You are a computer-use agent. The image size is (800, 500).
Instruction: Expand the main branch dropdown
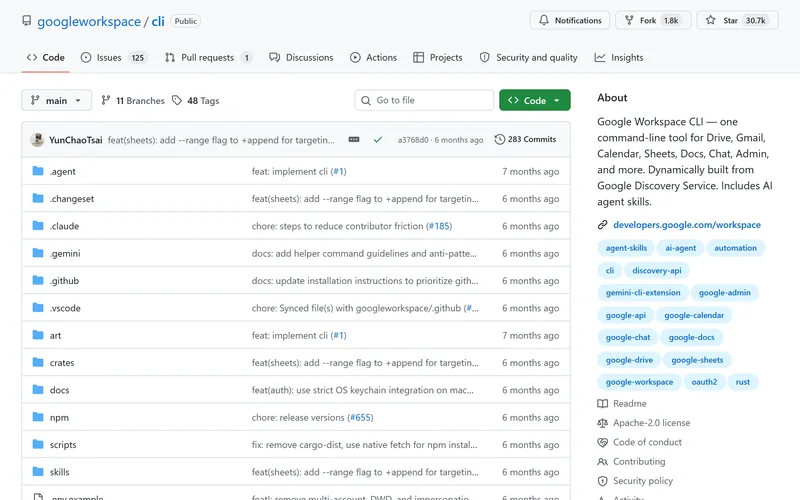(56, 101)
